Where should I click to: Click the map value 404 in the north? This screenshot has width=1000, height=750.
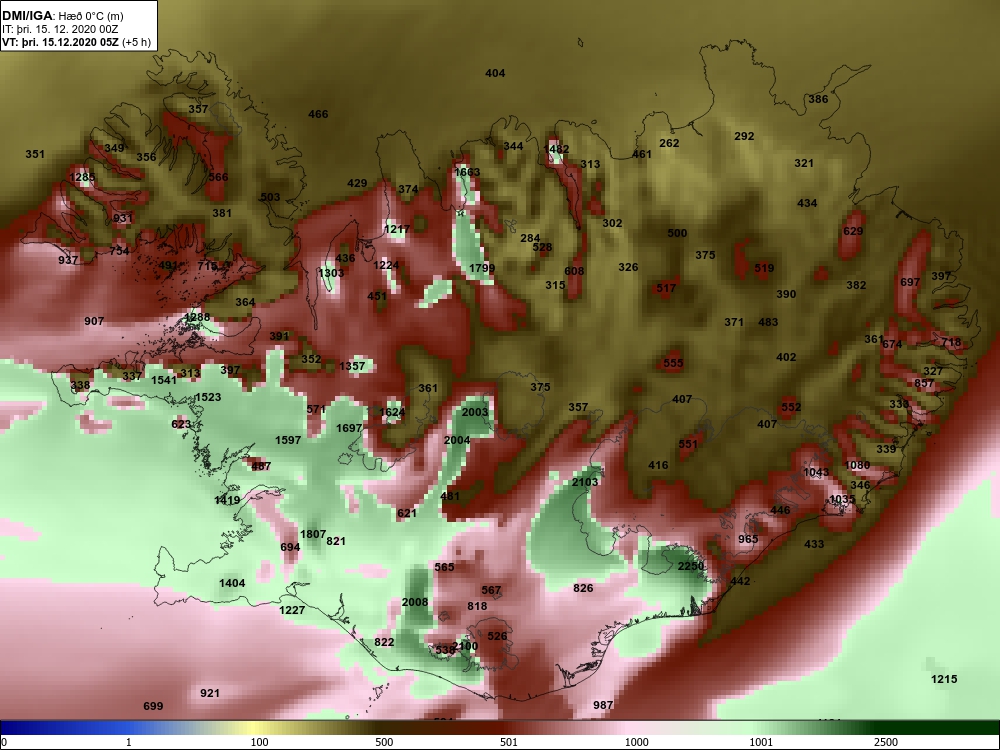(495, 73)
